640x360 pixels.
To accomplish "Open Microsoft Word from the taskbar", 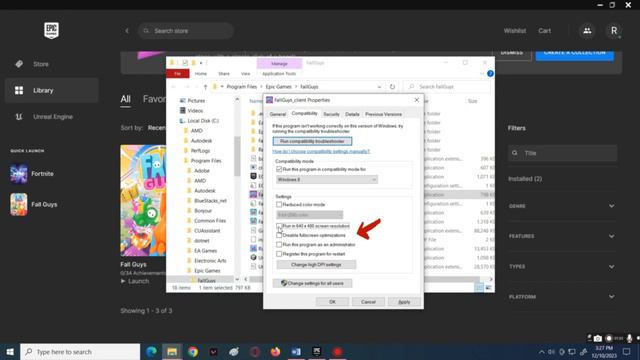I will [296, 351].
